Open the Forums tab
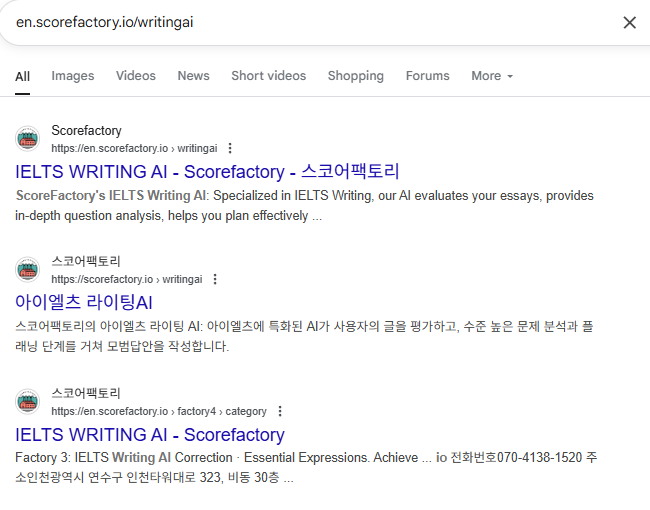The width and height of the screenshot is (650, 510). point(427,76)
